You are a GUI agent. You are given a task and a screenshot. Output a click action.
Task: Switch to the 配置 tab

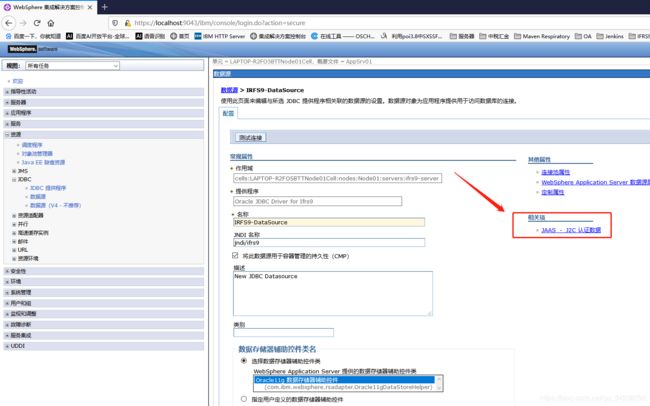[x=229, y=113]
